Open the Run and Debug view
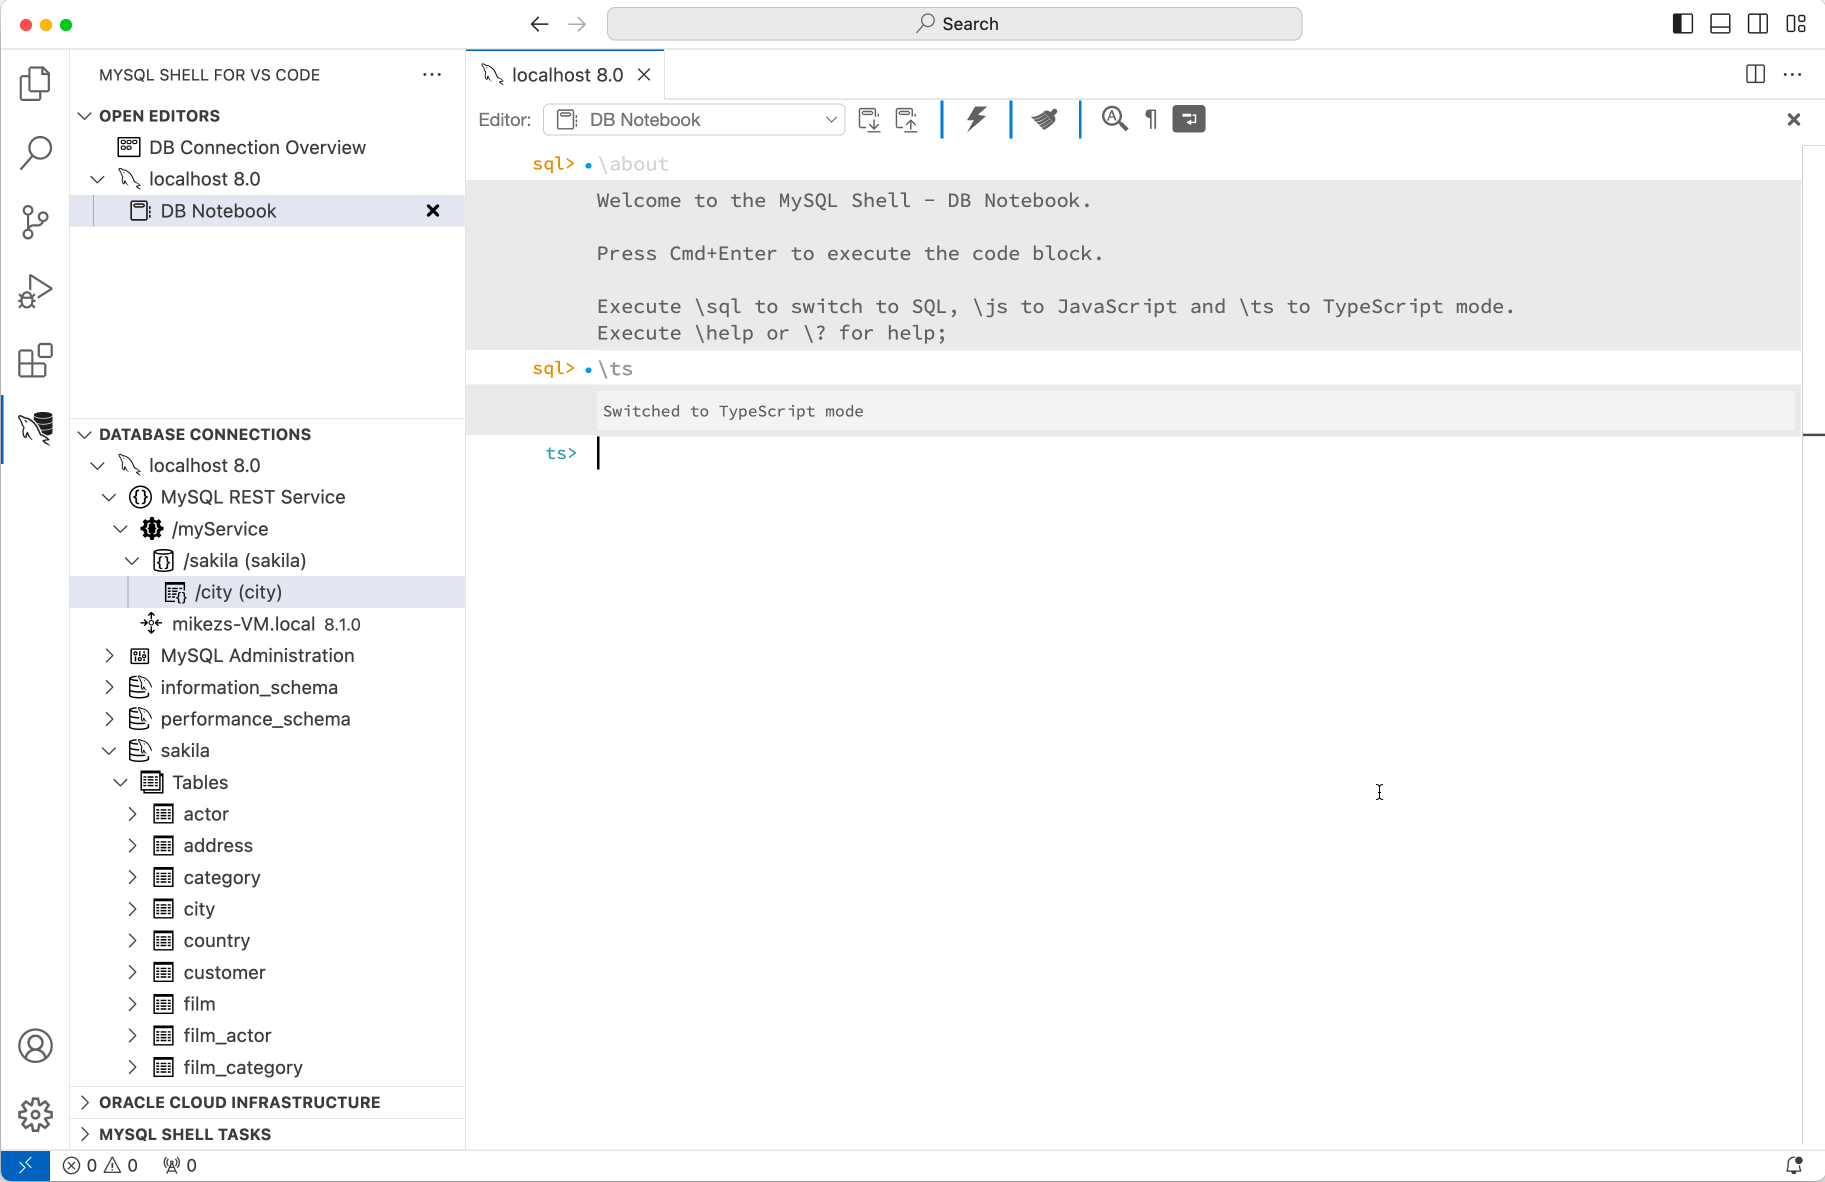 pos(35,291)
